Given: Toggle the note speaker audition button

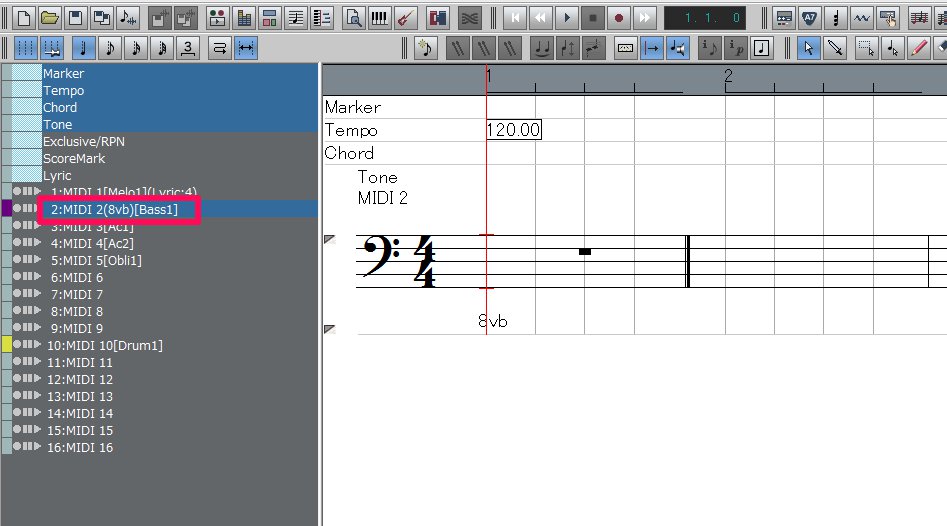Looking at the screenshot, I should coord(678,48).
